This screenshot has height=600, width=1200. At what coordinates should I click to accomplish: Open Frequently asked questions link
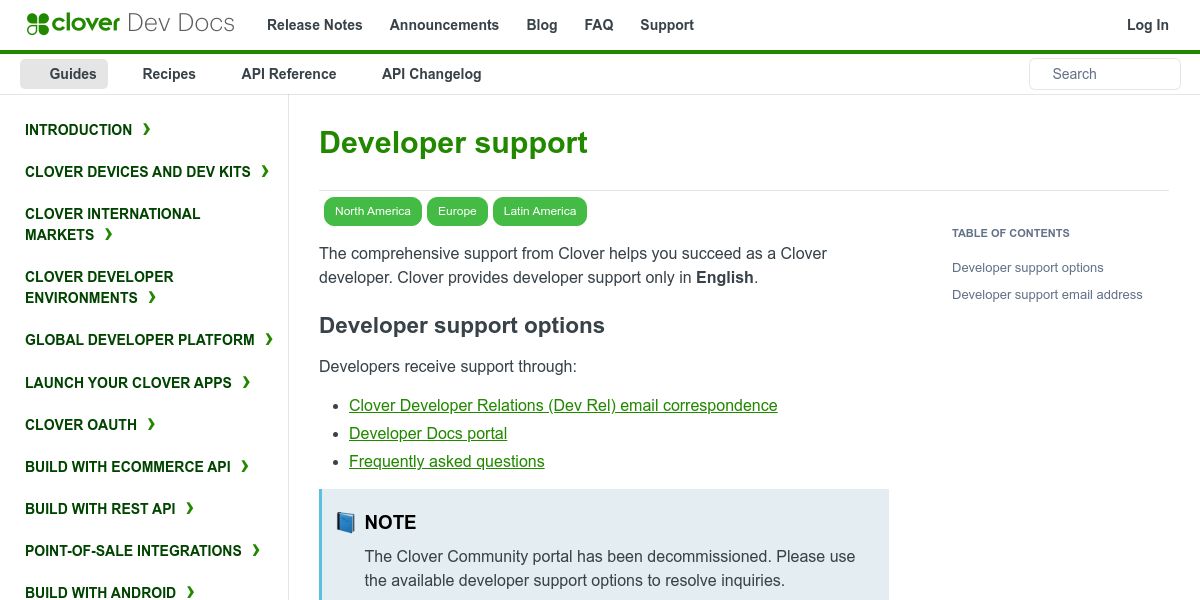pos(447,461)
